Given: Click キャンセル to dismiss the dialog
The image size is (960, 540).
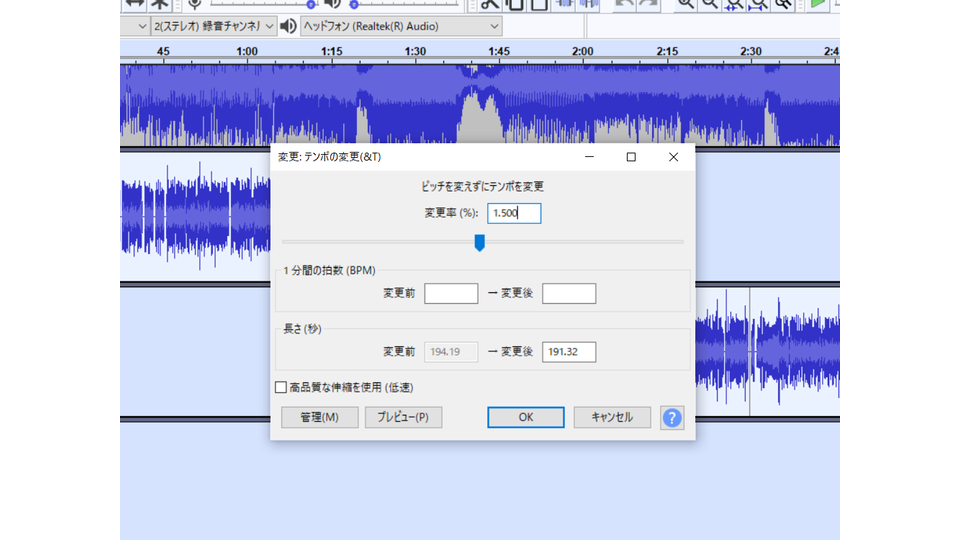Looking at the screenshot, I should coord(612,418).
